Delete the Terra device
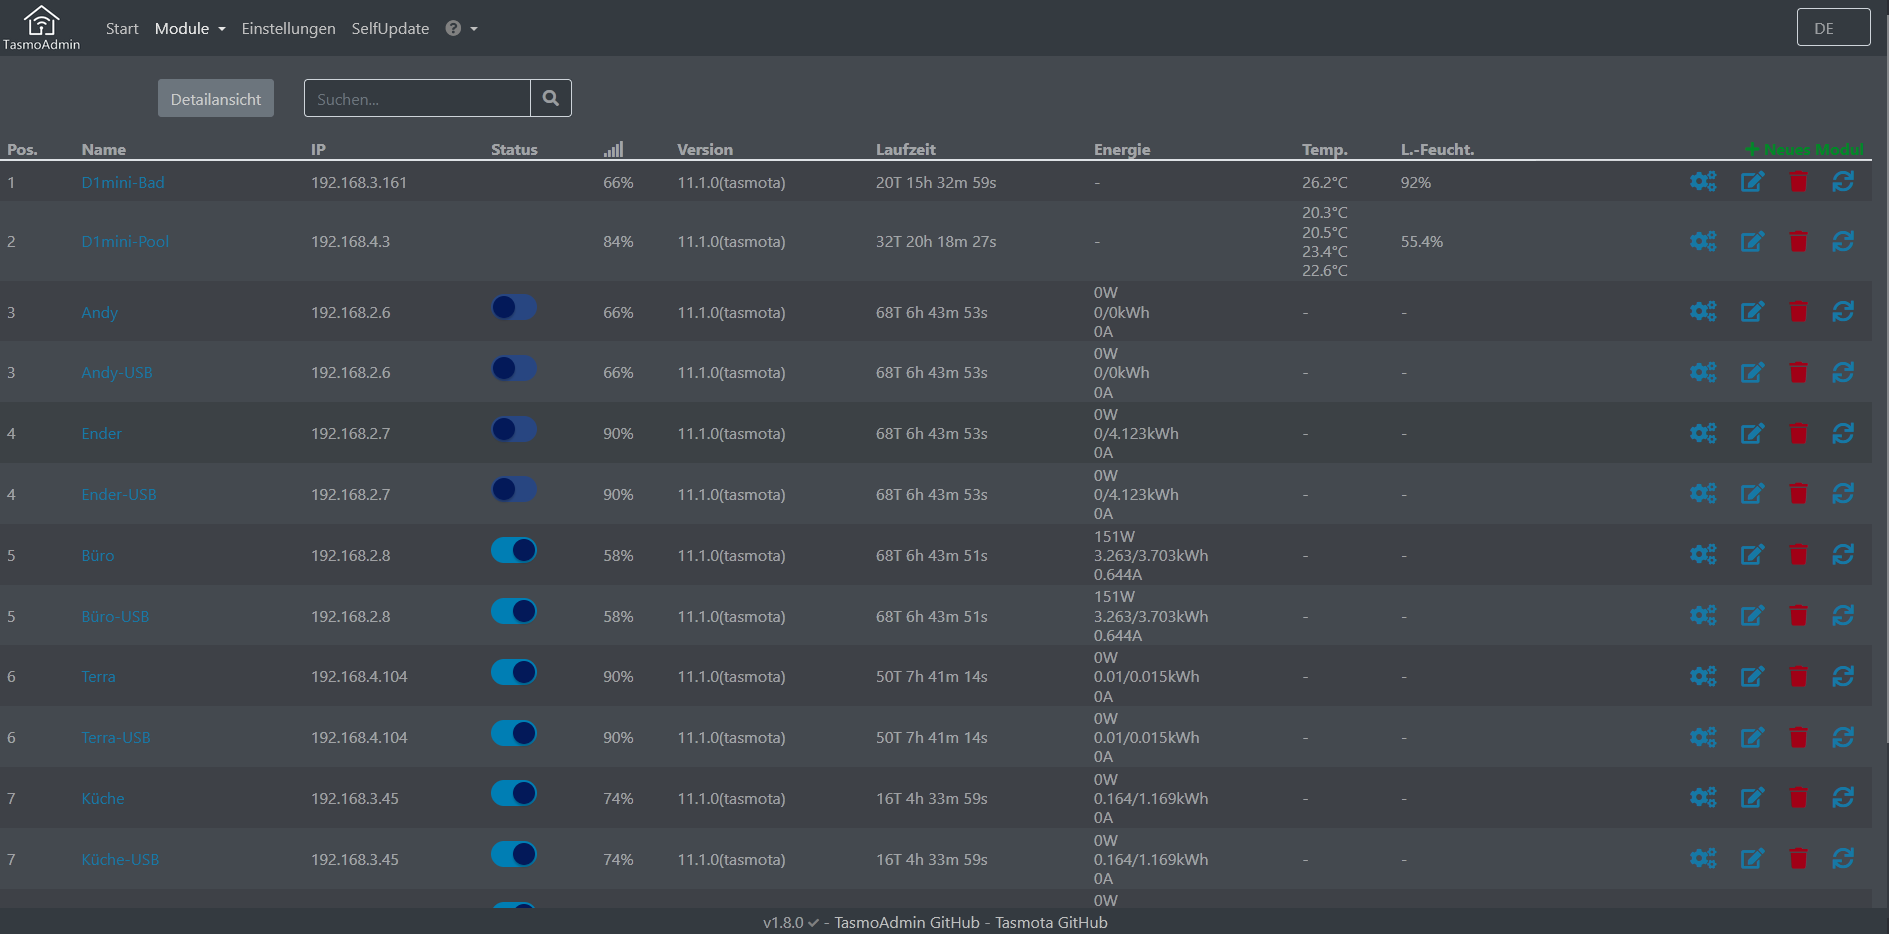Image resolution: width=1889 pixels, height=934 pixels. pyautogui.click(x=1798, y=676)
